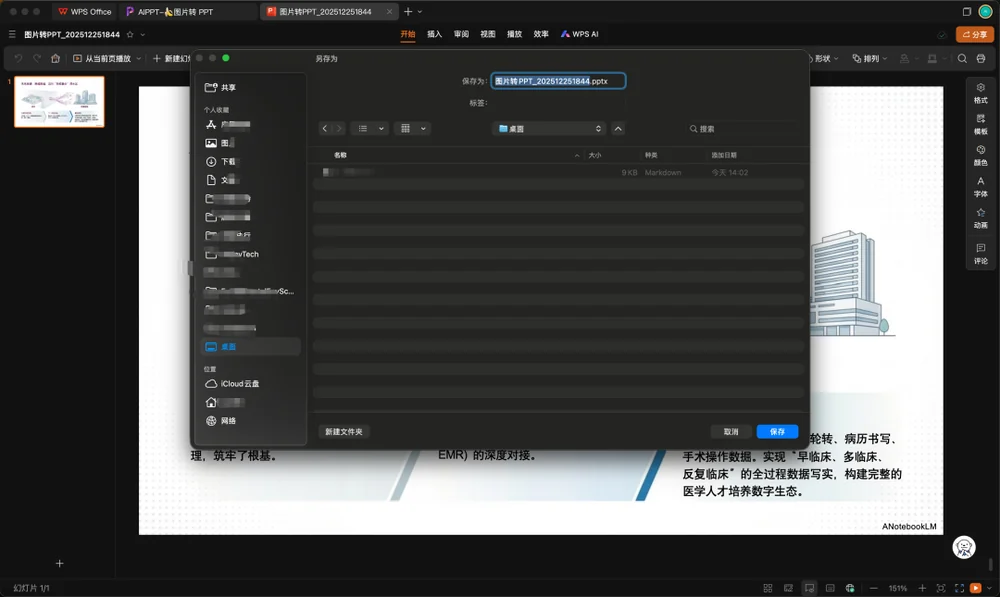Open the 评论 comments side panel
This screenshot has width=1000, height=597.
pos(980,253)
